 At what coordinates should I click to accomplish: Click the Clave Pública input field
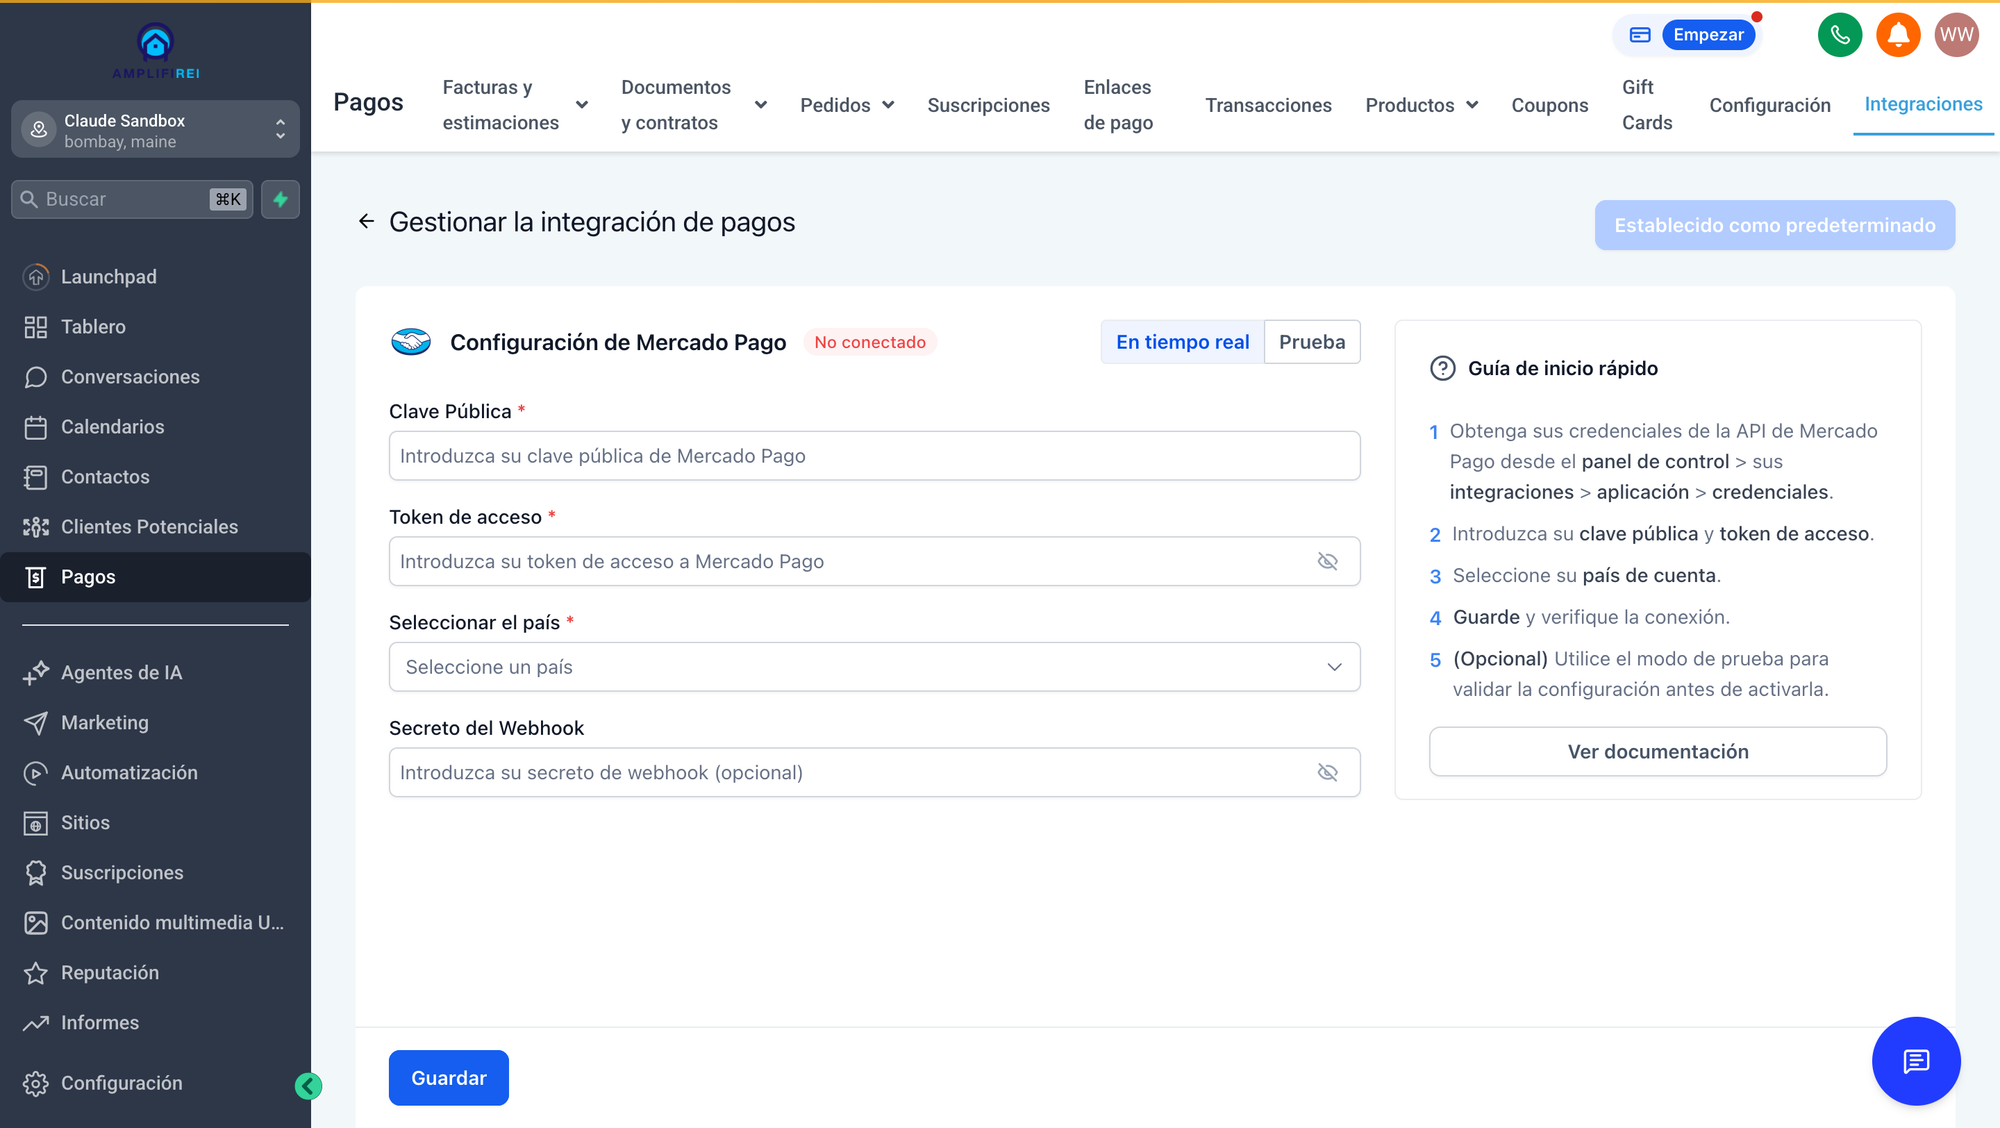click(x=874, y=456)
